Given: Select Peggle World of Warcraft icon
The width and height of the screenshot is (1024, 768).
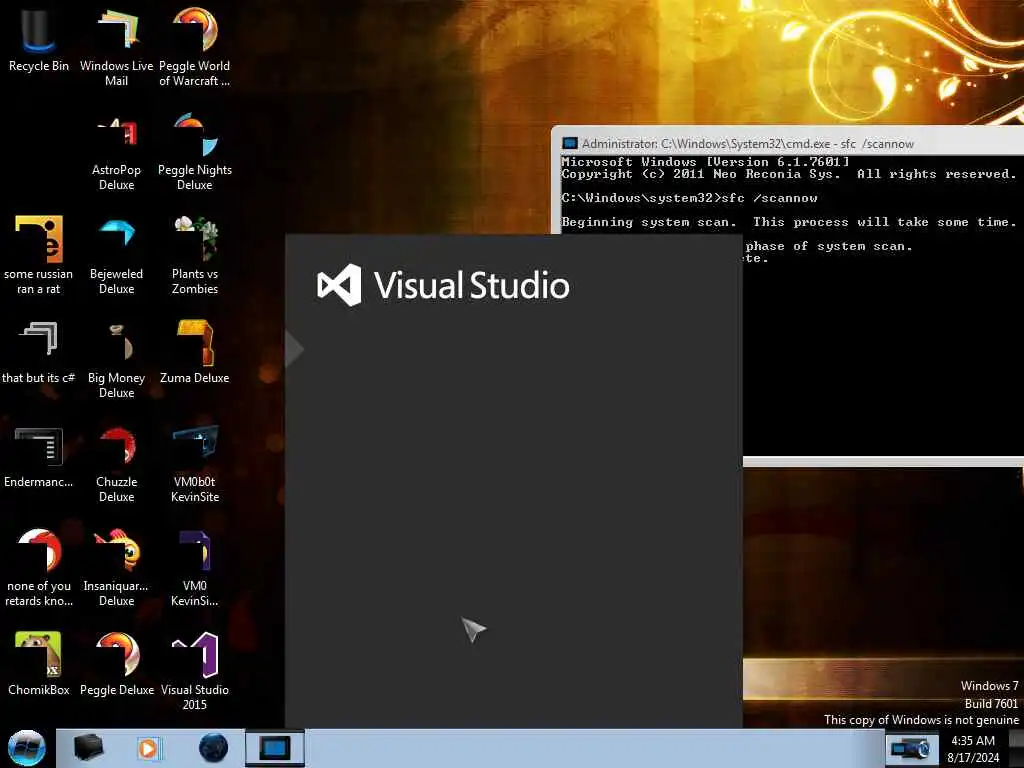Looking at the screenshot, I should click(x=195, y=47).
